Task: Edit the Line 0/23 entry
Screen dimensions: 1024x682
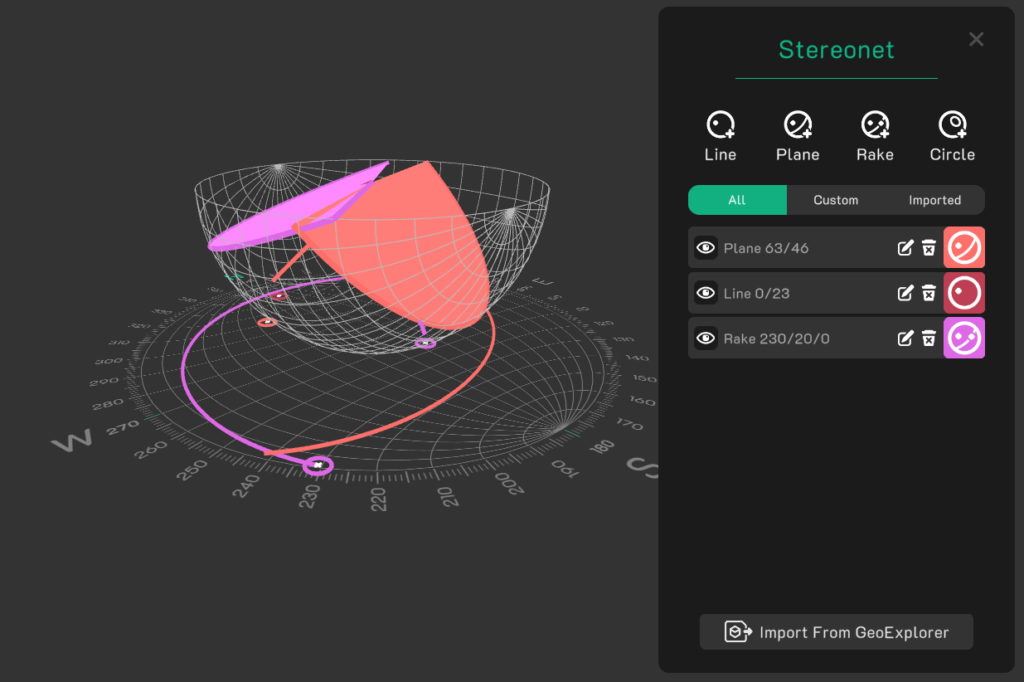Action: coord(905,293)
